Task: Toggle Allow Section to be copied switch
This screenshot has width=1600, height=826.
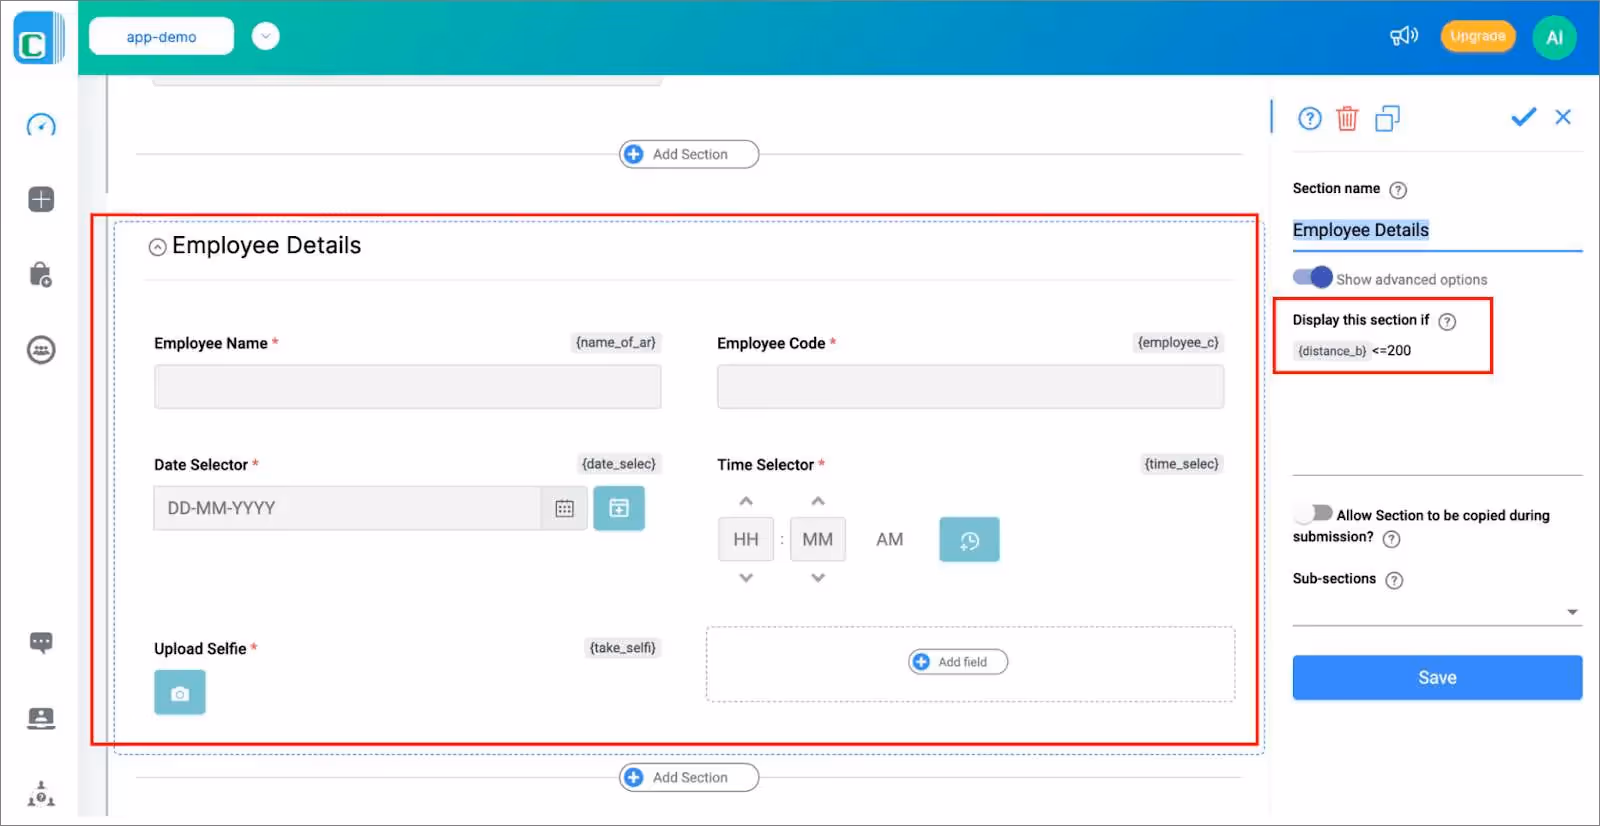Action: (x=1313, y=513)
